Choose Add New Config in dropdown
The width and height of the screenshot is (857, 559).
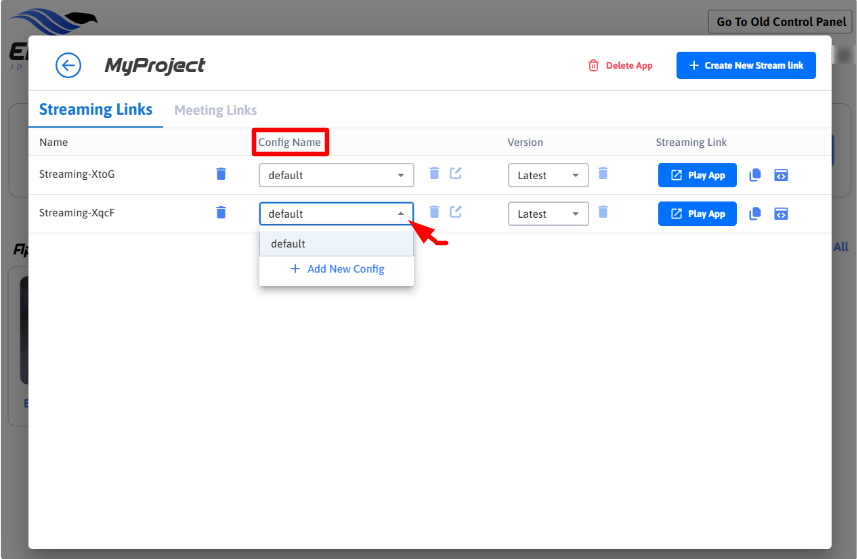click(337, 269)
